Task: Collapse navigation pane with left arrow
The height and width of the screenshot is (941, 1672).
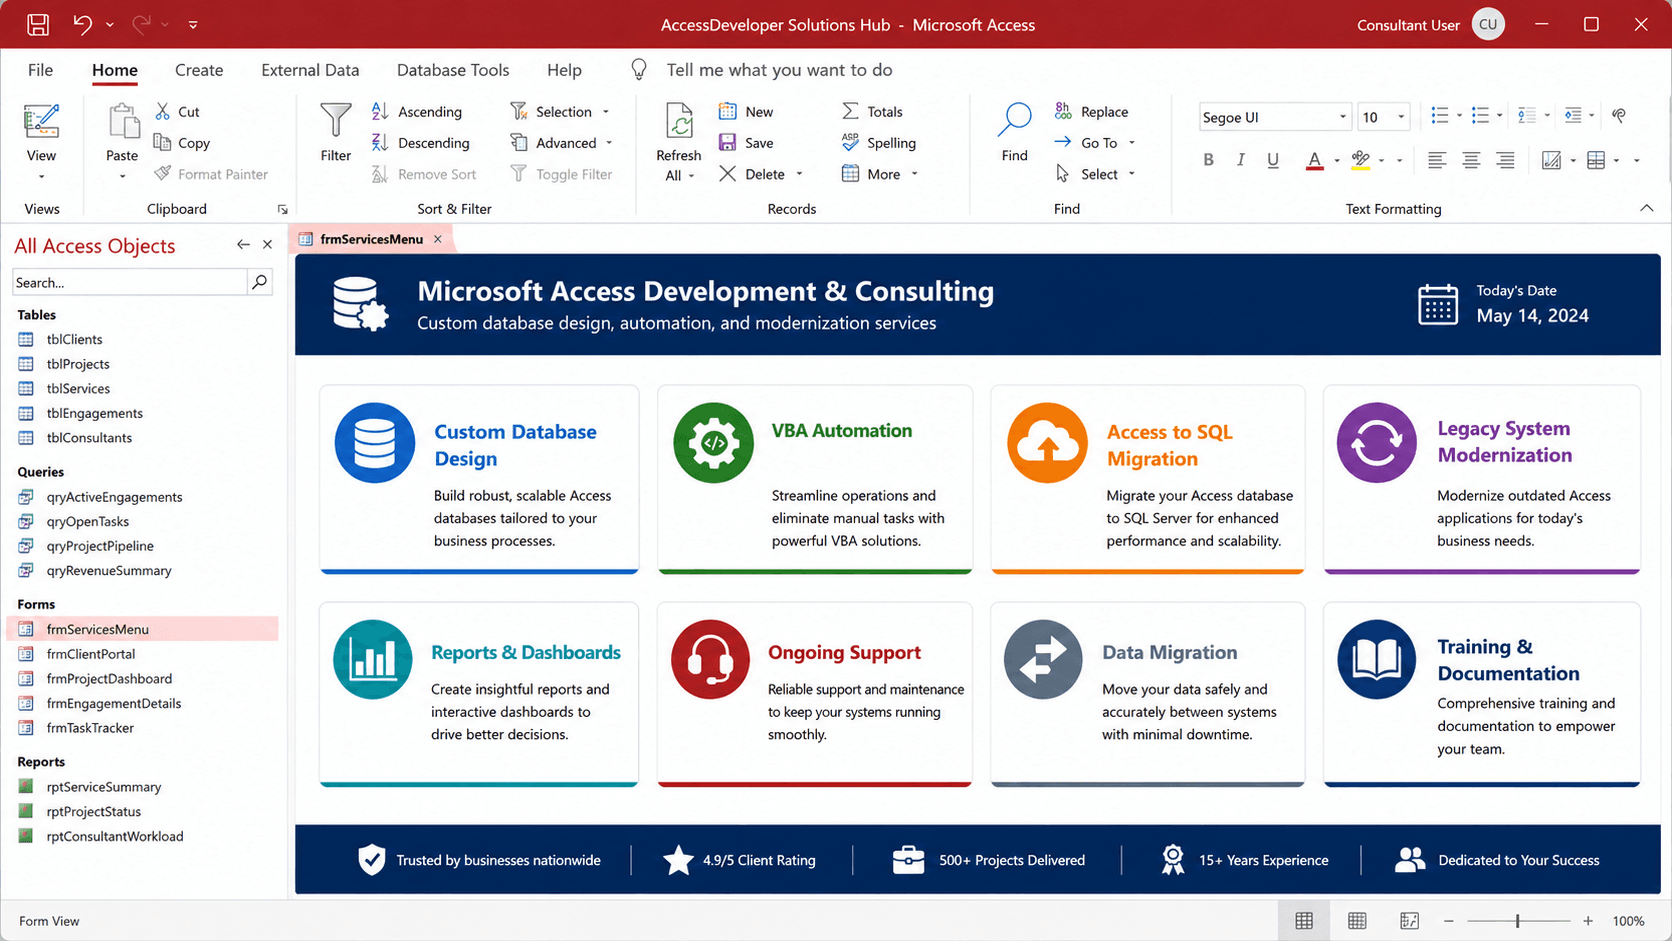Action: (243, 244)
